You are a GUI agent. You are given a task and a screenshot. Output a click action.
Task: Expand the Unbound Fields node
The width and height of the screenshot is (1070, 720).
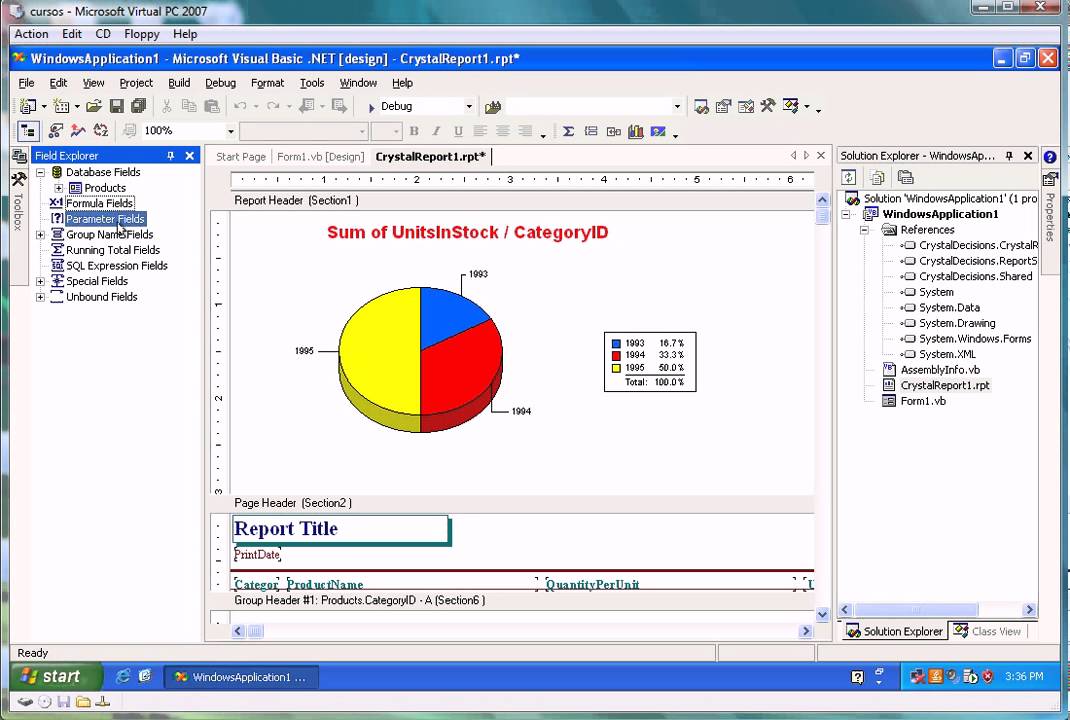[40, 297]
